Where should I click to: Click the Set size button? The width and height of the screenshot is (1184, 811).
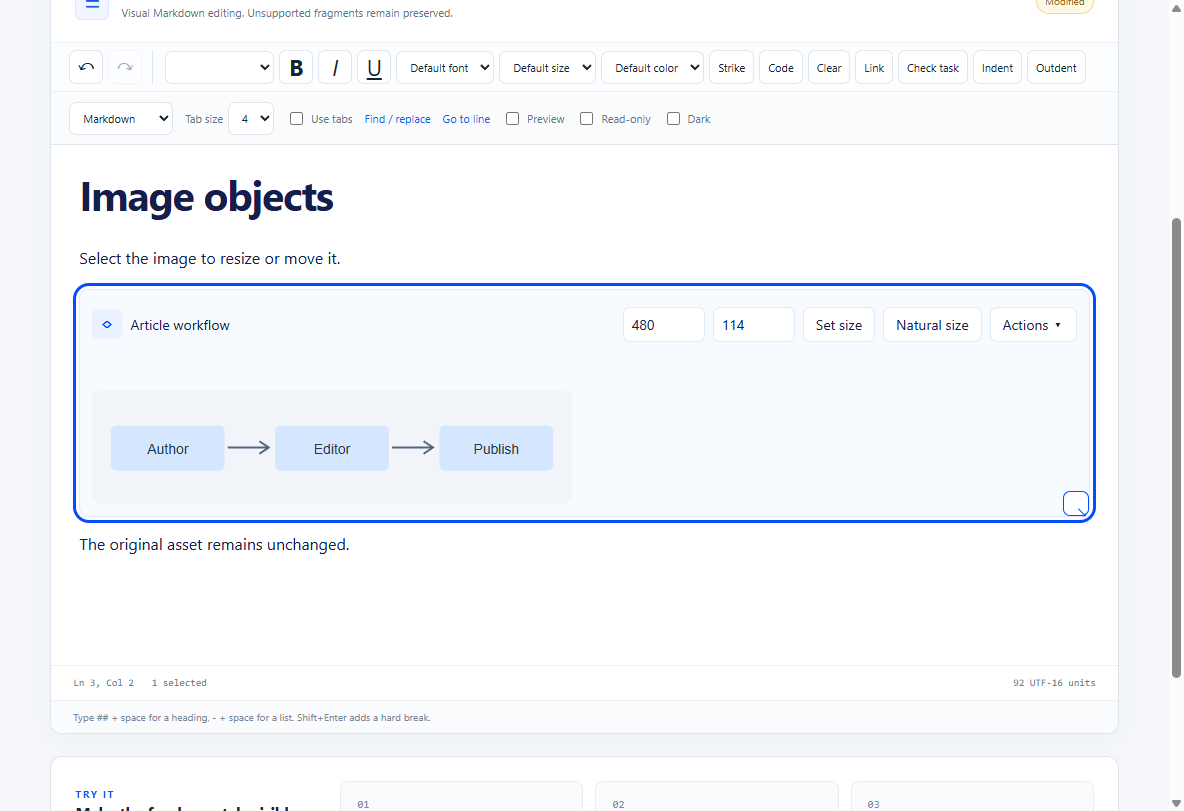tap(839, 325)
